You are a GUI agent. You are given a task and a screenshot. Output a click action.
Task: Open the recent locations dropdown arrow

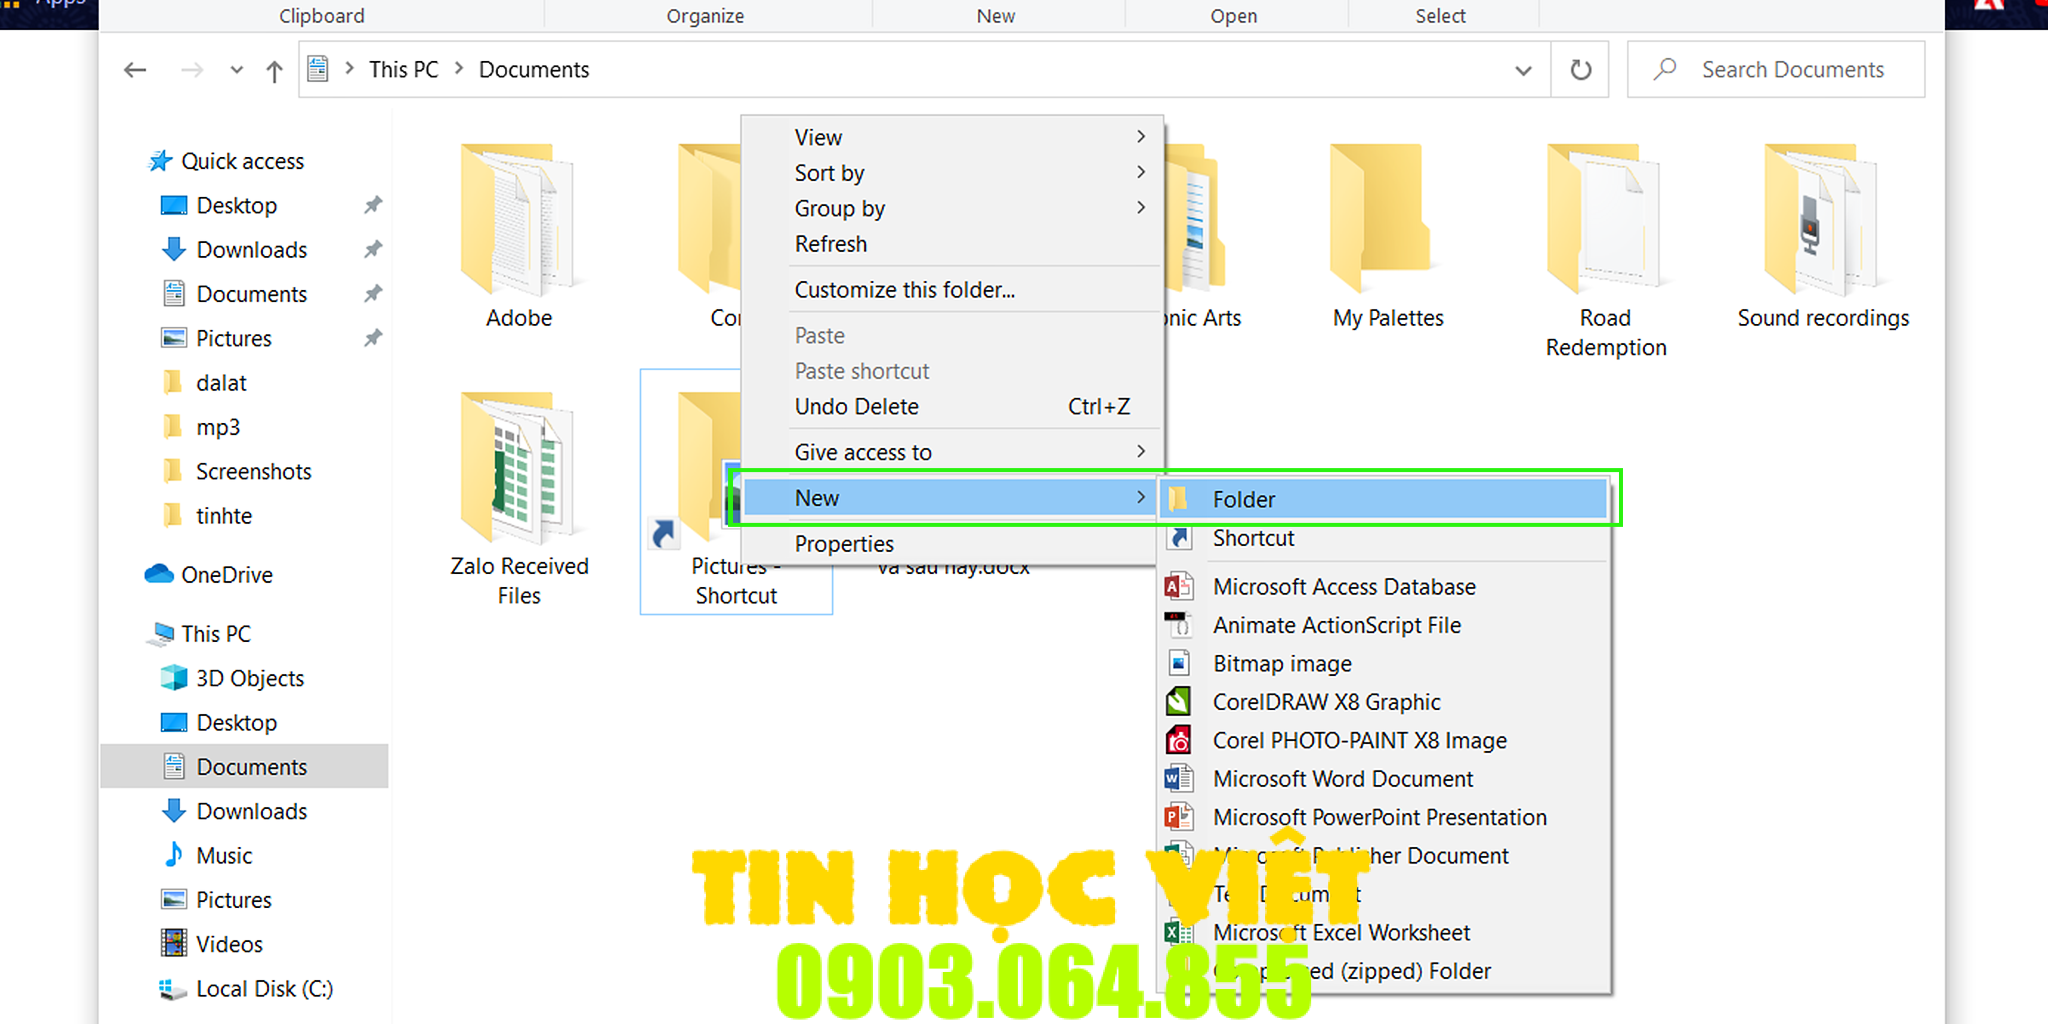(x=236, y=70)
